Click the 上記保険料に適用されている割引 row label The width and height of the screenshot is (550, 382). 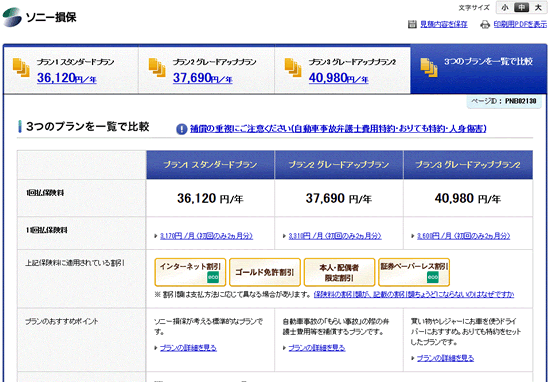[75, 263]
